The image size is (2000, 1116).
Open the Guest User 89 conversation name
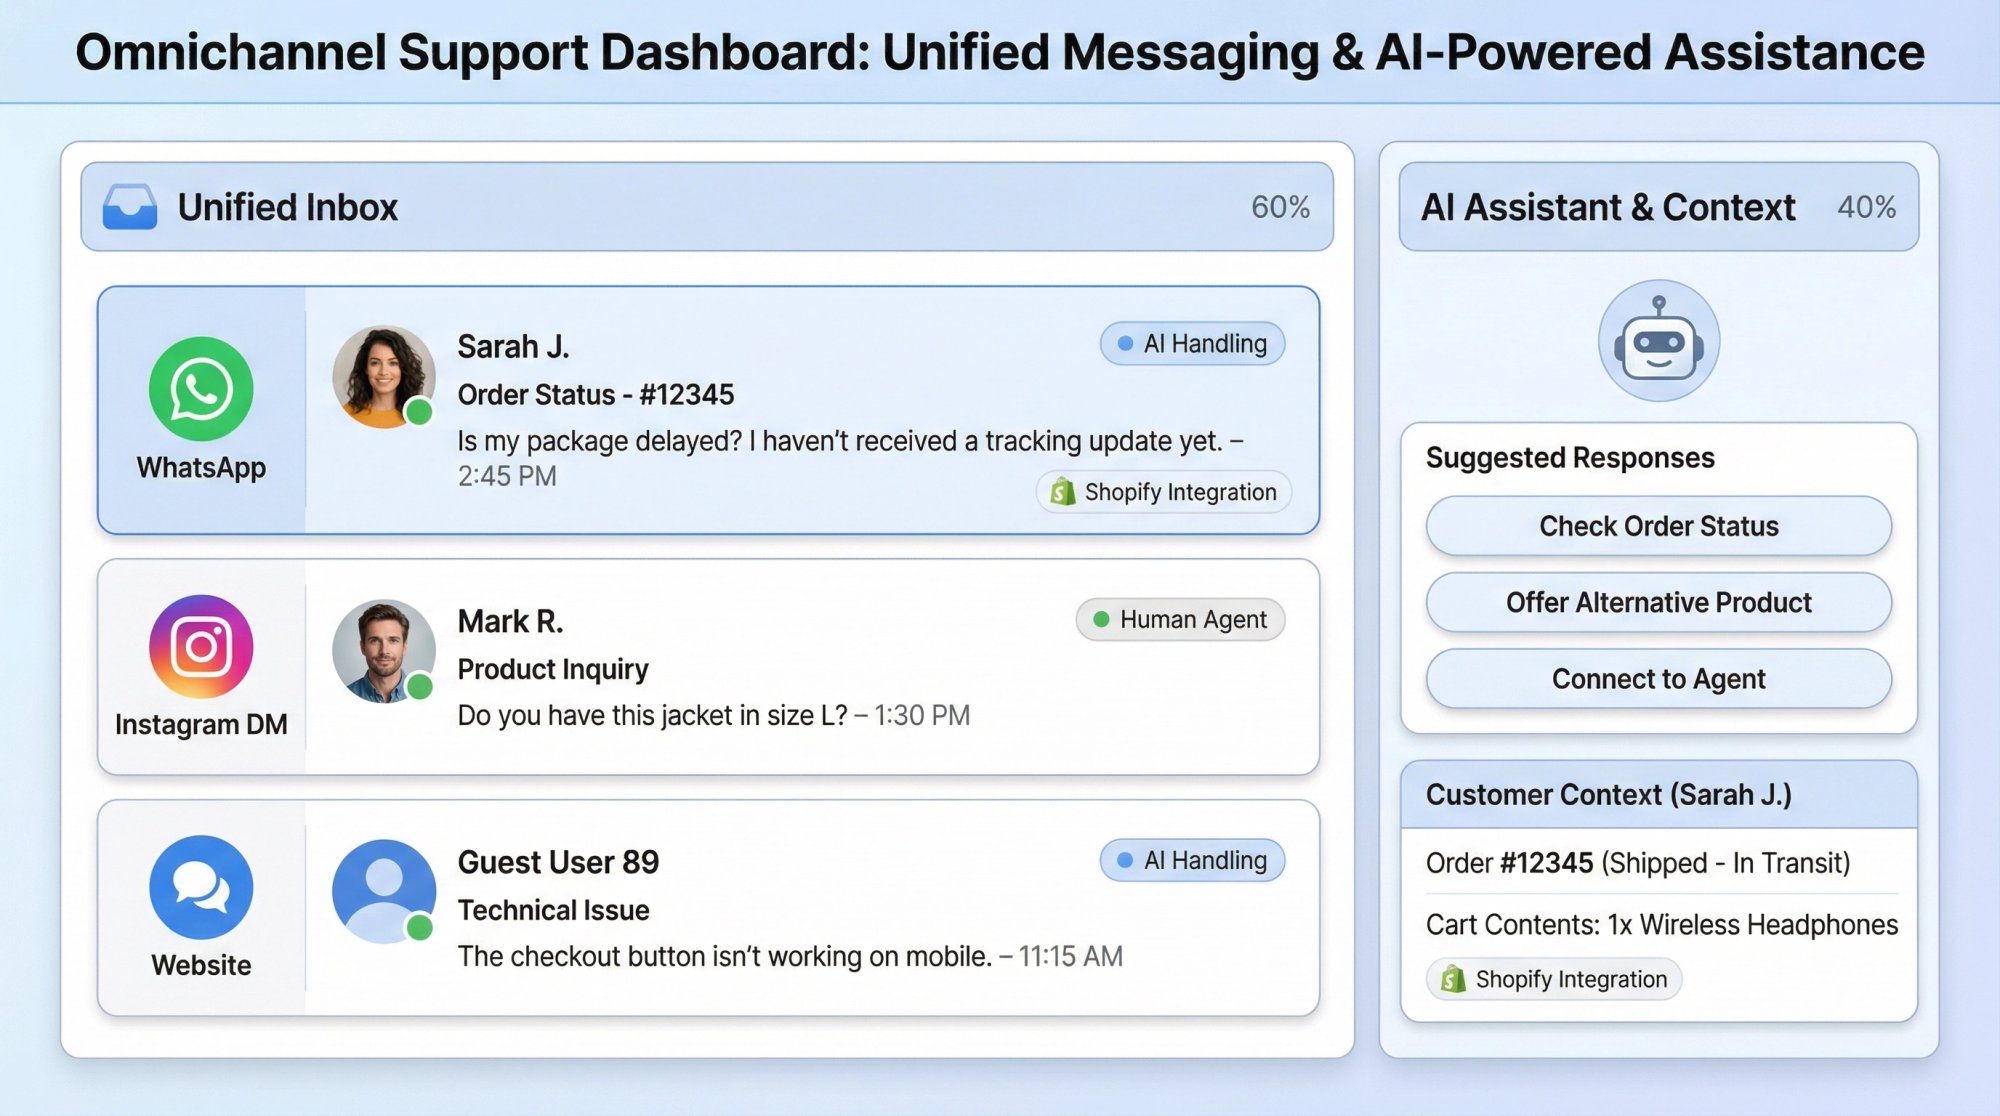(x=558, y=862)
